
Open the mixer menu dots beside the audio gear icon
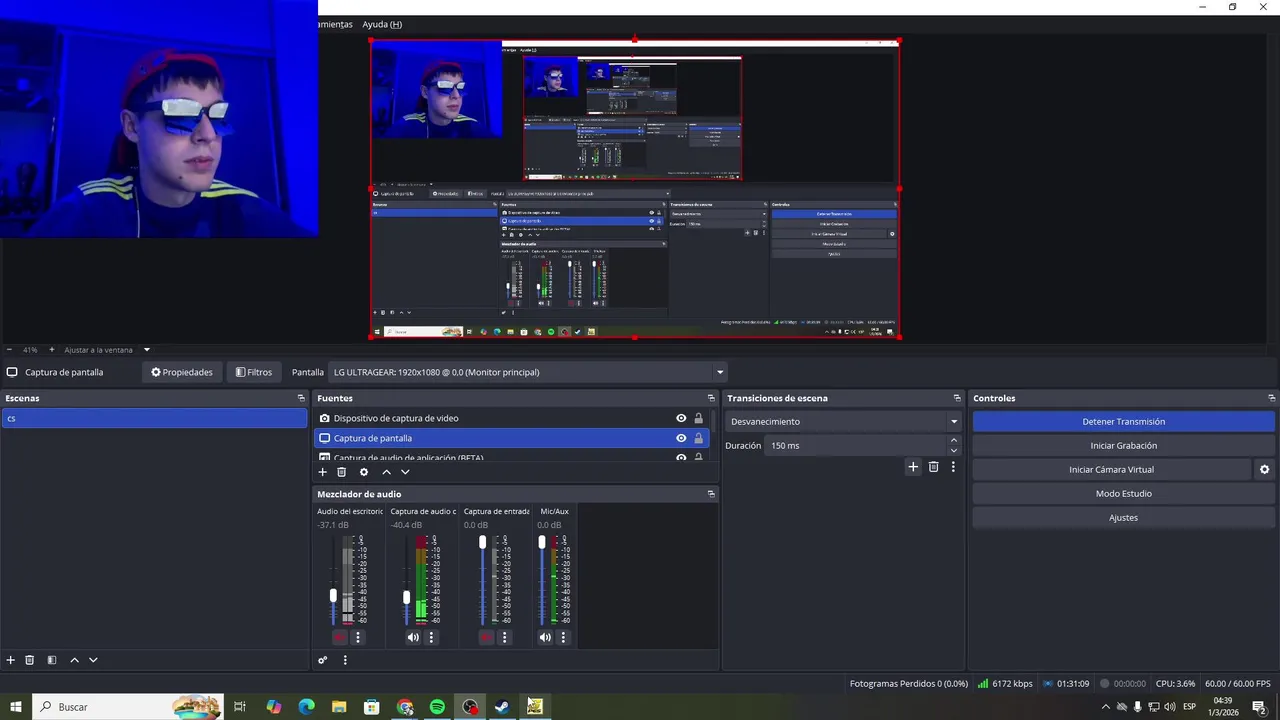click(x=345, y=660)
